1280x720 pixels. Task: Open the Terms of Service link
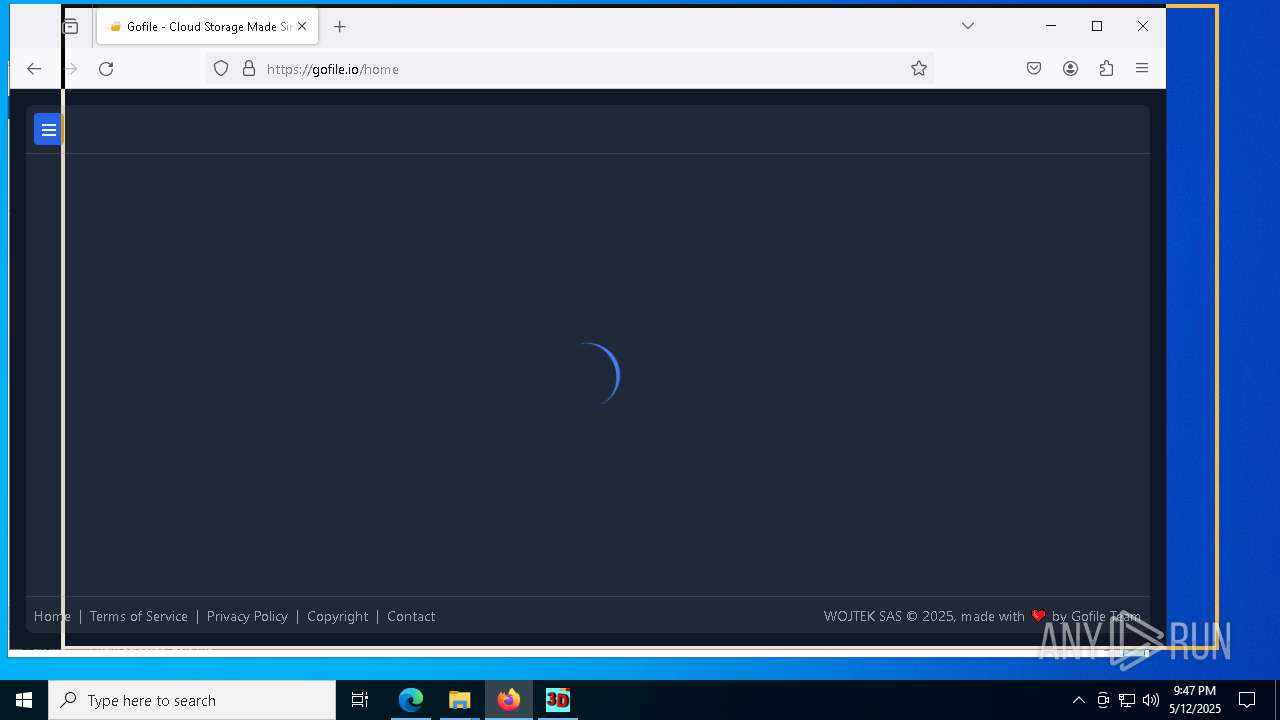click(139, 616)
